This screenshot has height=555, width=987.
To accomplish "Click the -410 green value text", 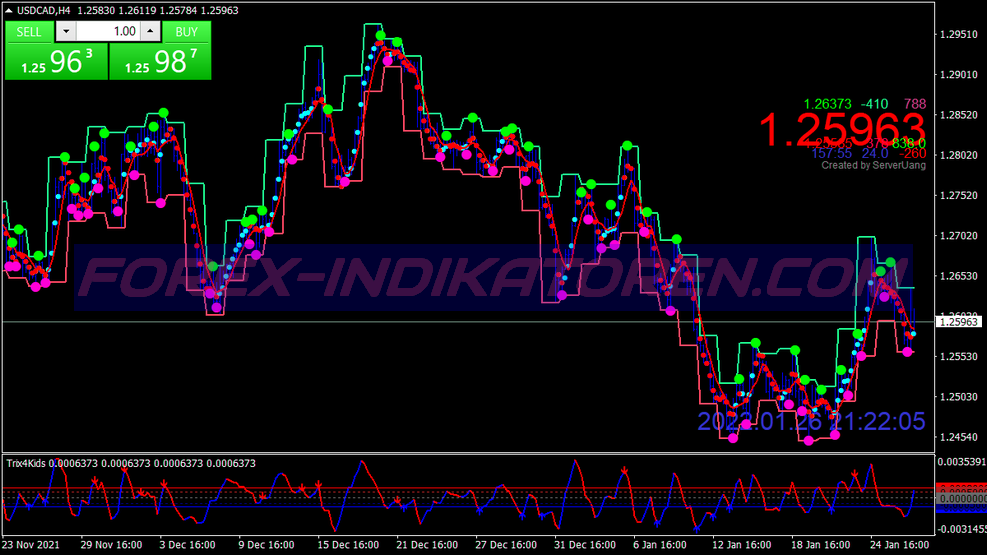I will (x=874, y=104).
